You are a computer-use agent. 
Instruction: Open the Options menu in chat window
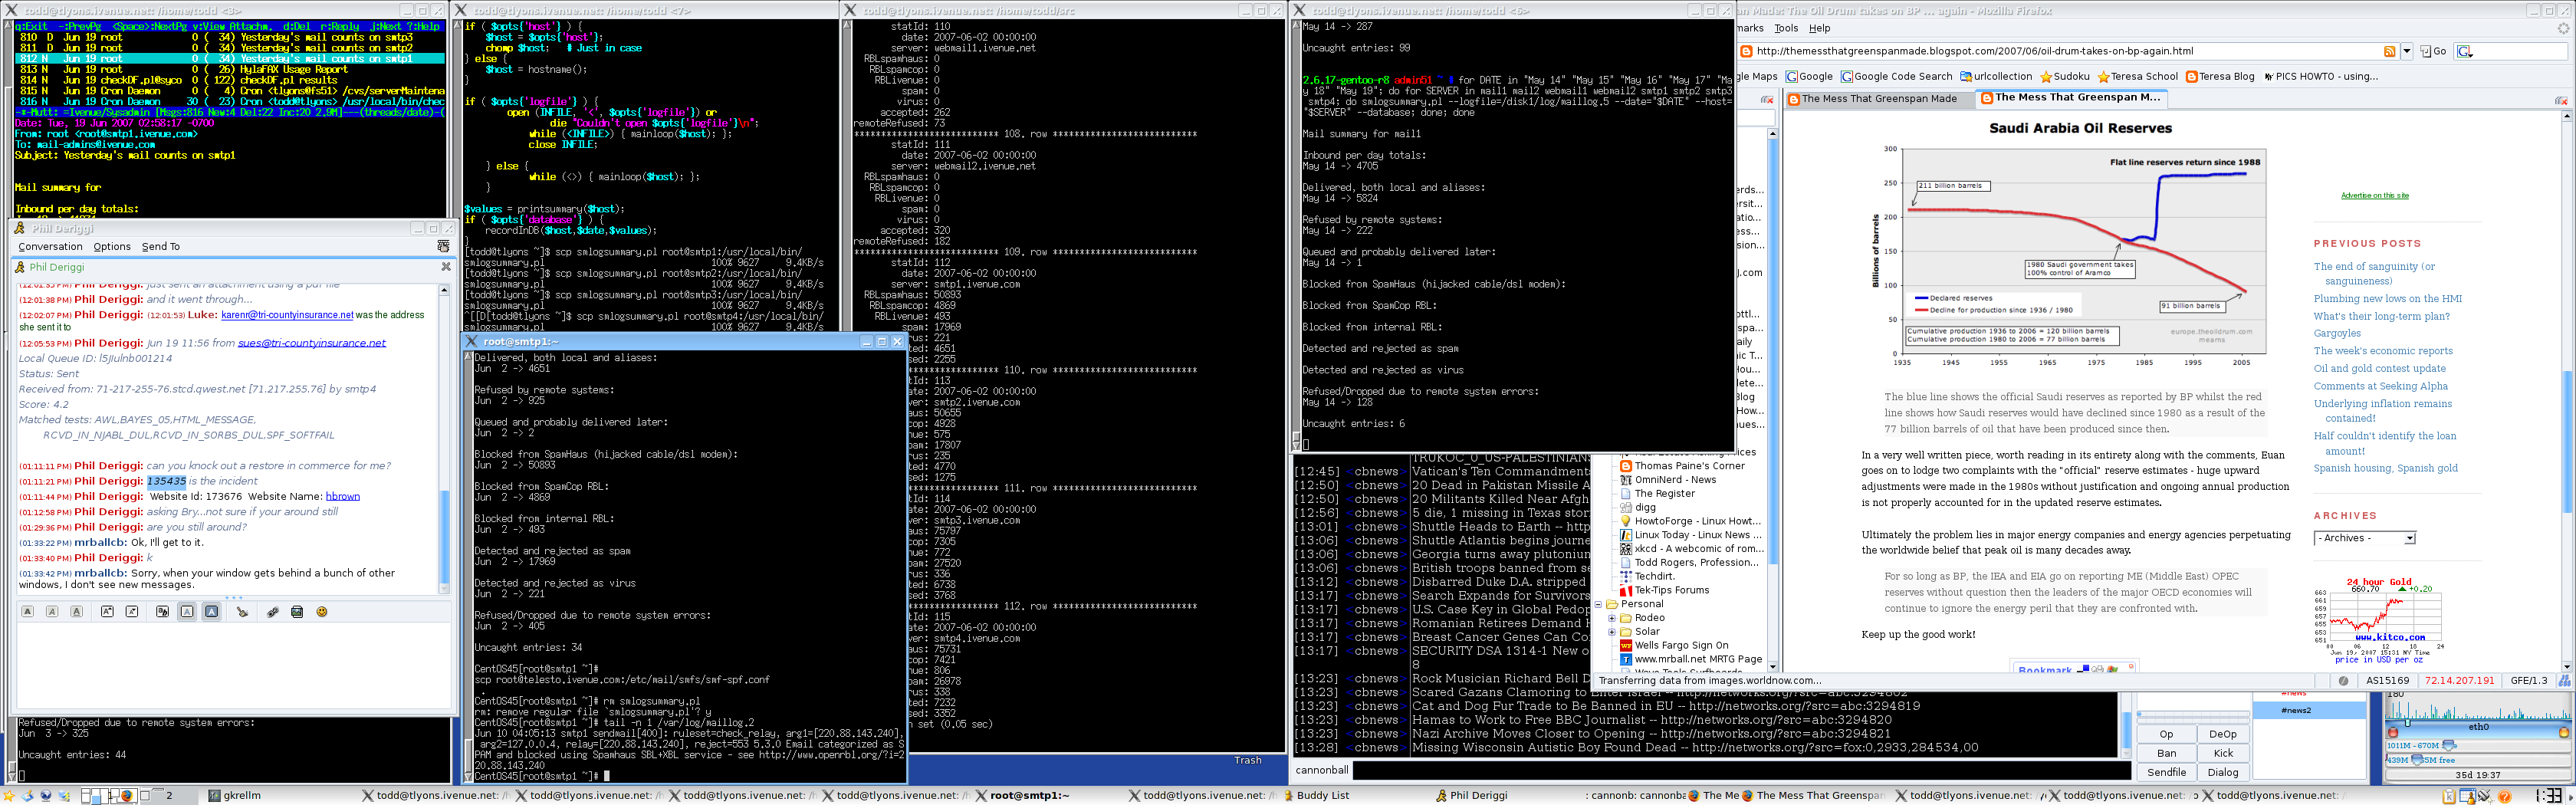(112, 247)
